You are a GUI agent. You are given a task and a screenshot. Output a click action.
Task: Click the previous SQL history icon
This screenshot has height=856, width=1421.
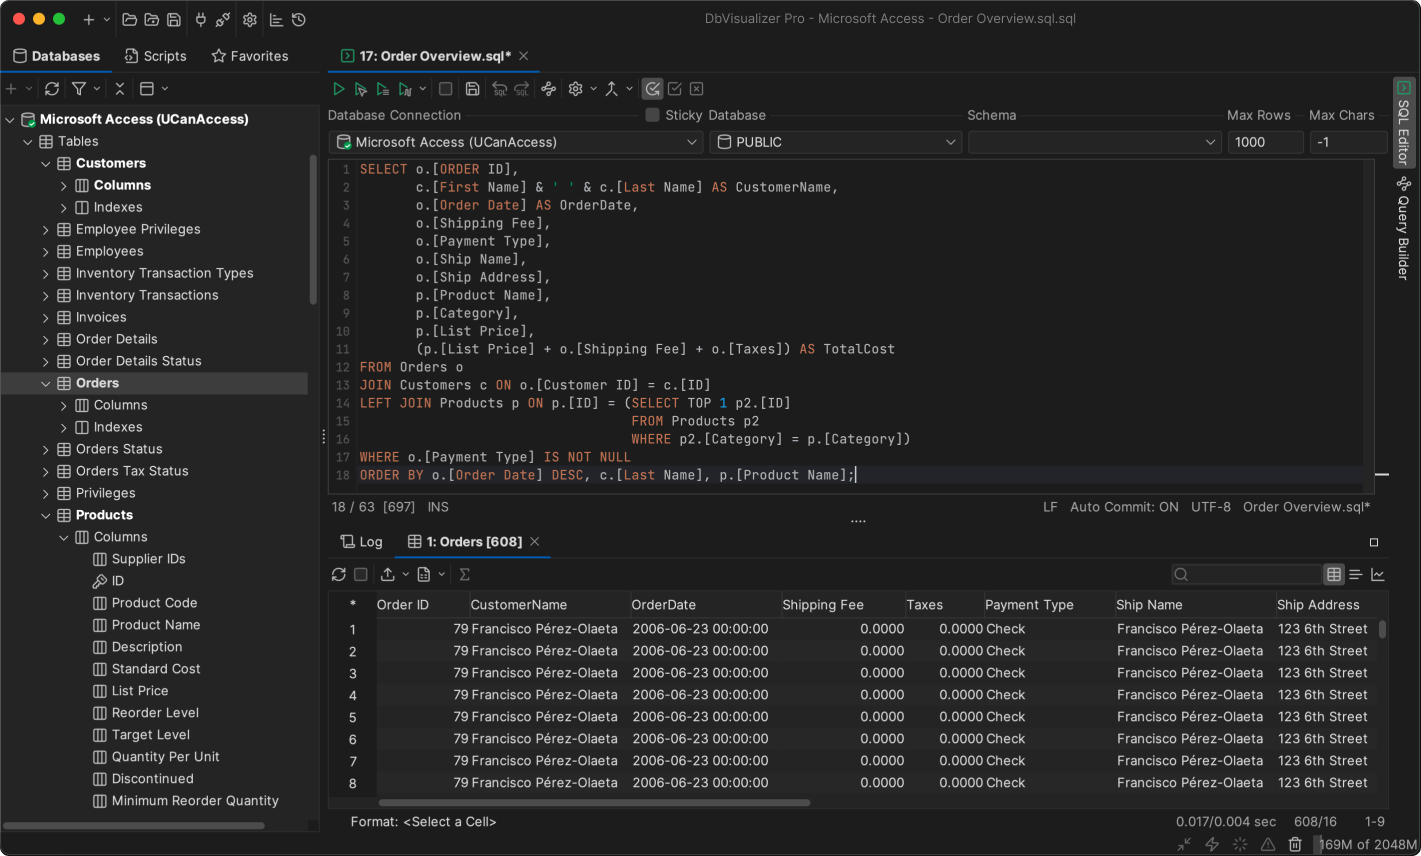499,89
